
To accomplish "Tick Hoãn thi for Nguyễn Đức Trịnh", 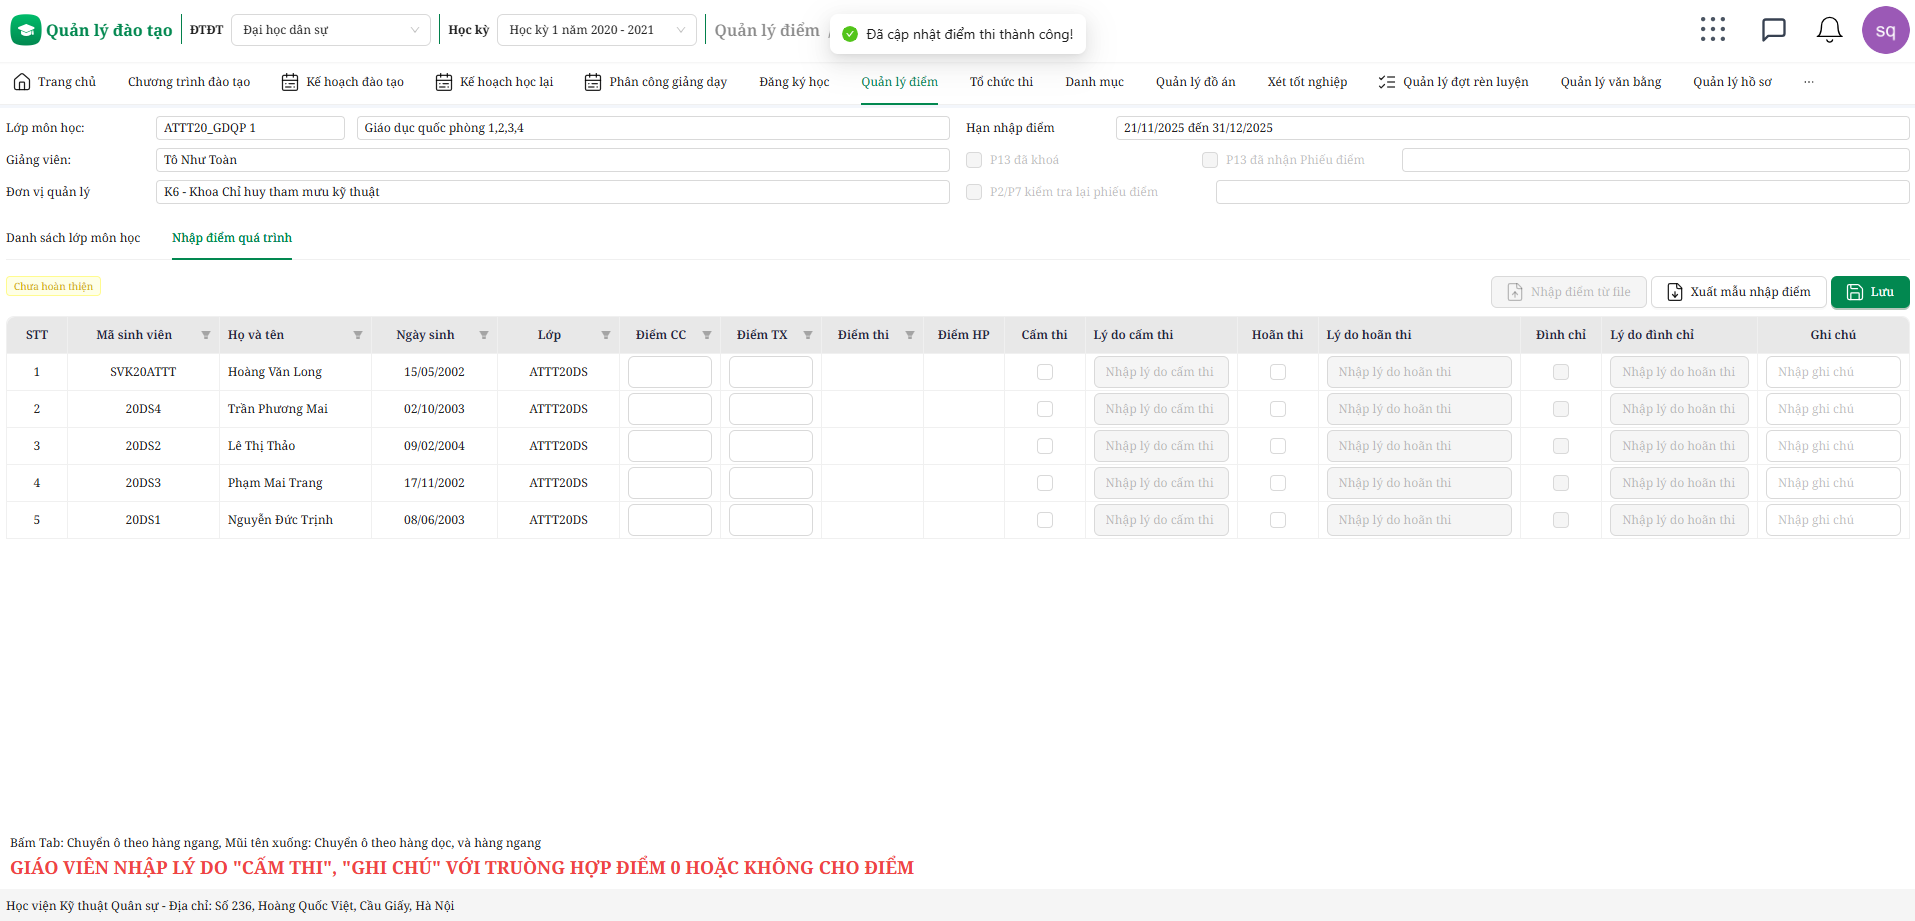I will 1278,520.
